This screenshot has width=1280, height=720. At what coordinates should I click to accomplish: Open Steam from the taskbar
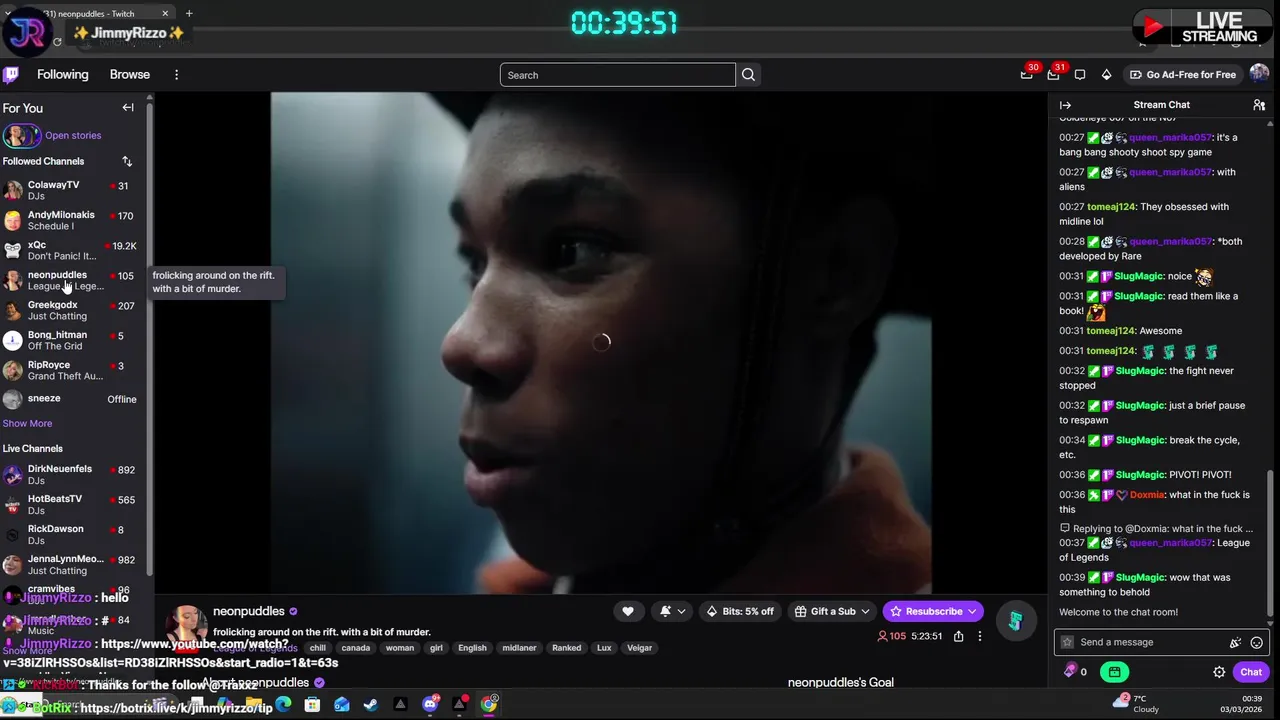tap(371, 705)
